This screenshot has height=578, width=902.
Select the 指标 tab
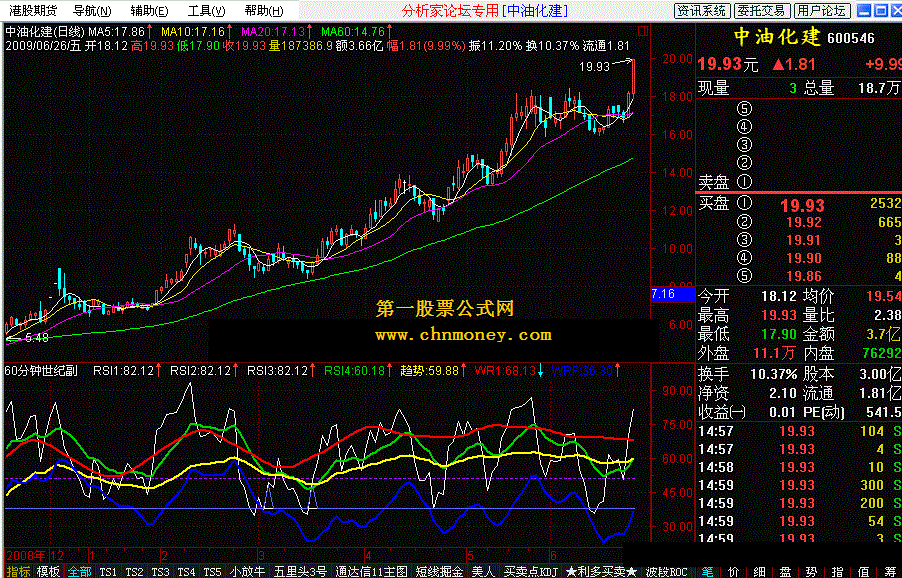(18, 571)
